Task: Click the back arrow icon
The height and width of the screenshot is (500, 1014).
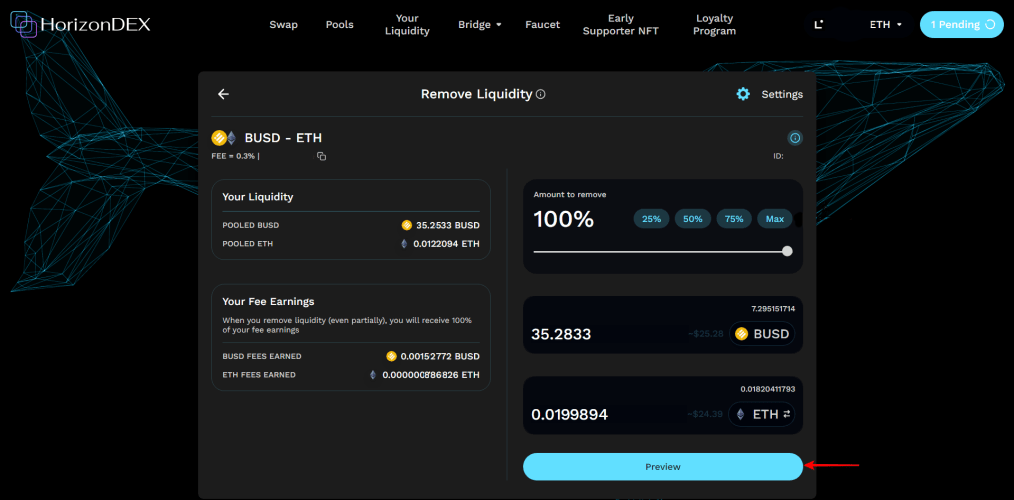Action: click(223, 94)
